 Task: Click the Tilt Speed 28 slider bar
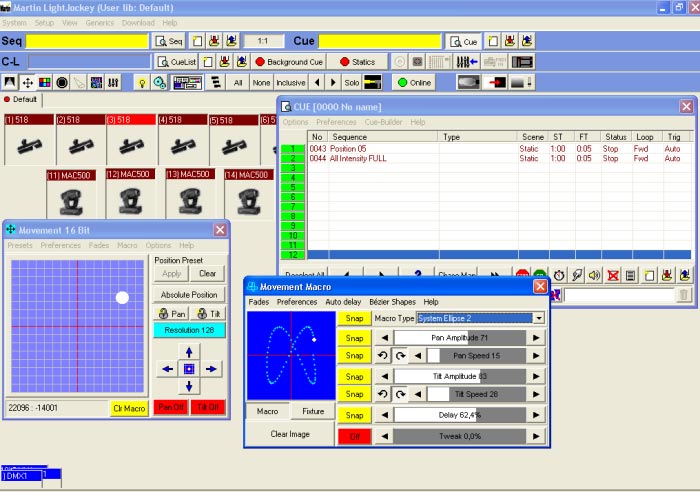tap(476, 394)
